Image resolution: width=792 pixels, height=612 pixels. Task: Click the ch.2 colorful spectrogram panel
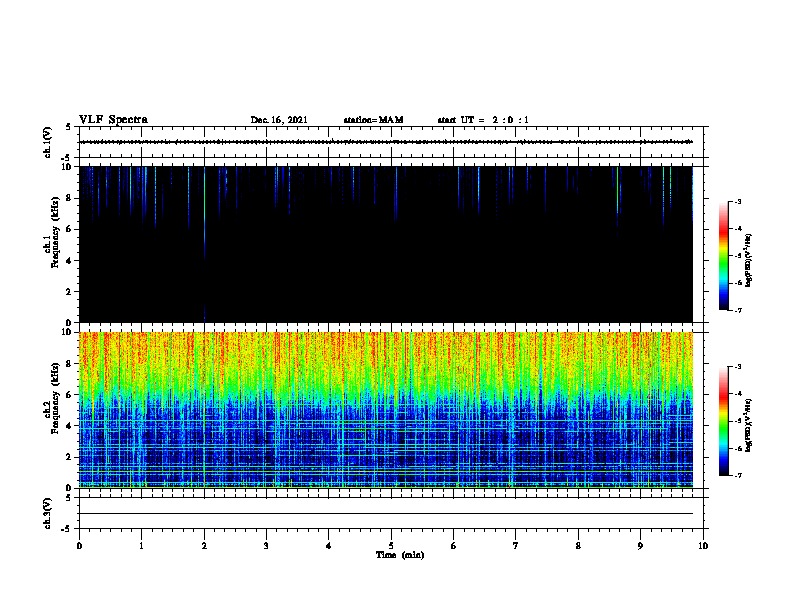[386, 410]
